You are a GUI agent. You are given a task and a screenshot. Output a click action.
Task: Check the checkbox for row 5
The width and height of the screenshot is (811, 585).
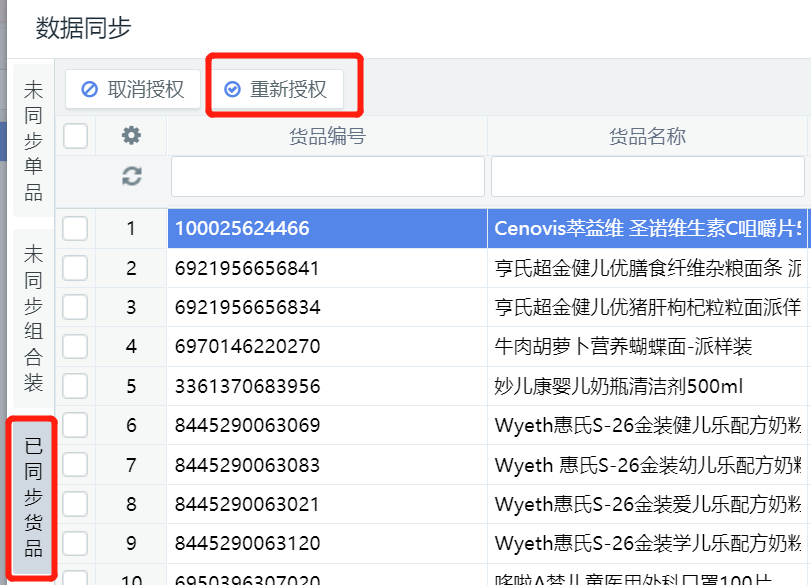pos(76,386)
